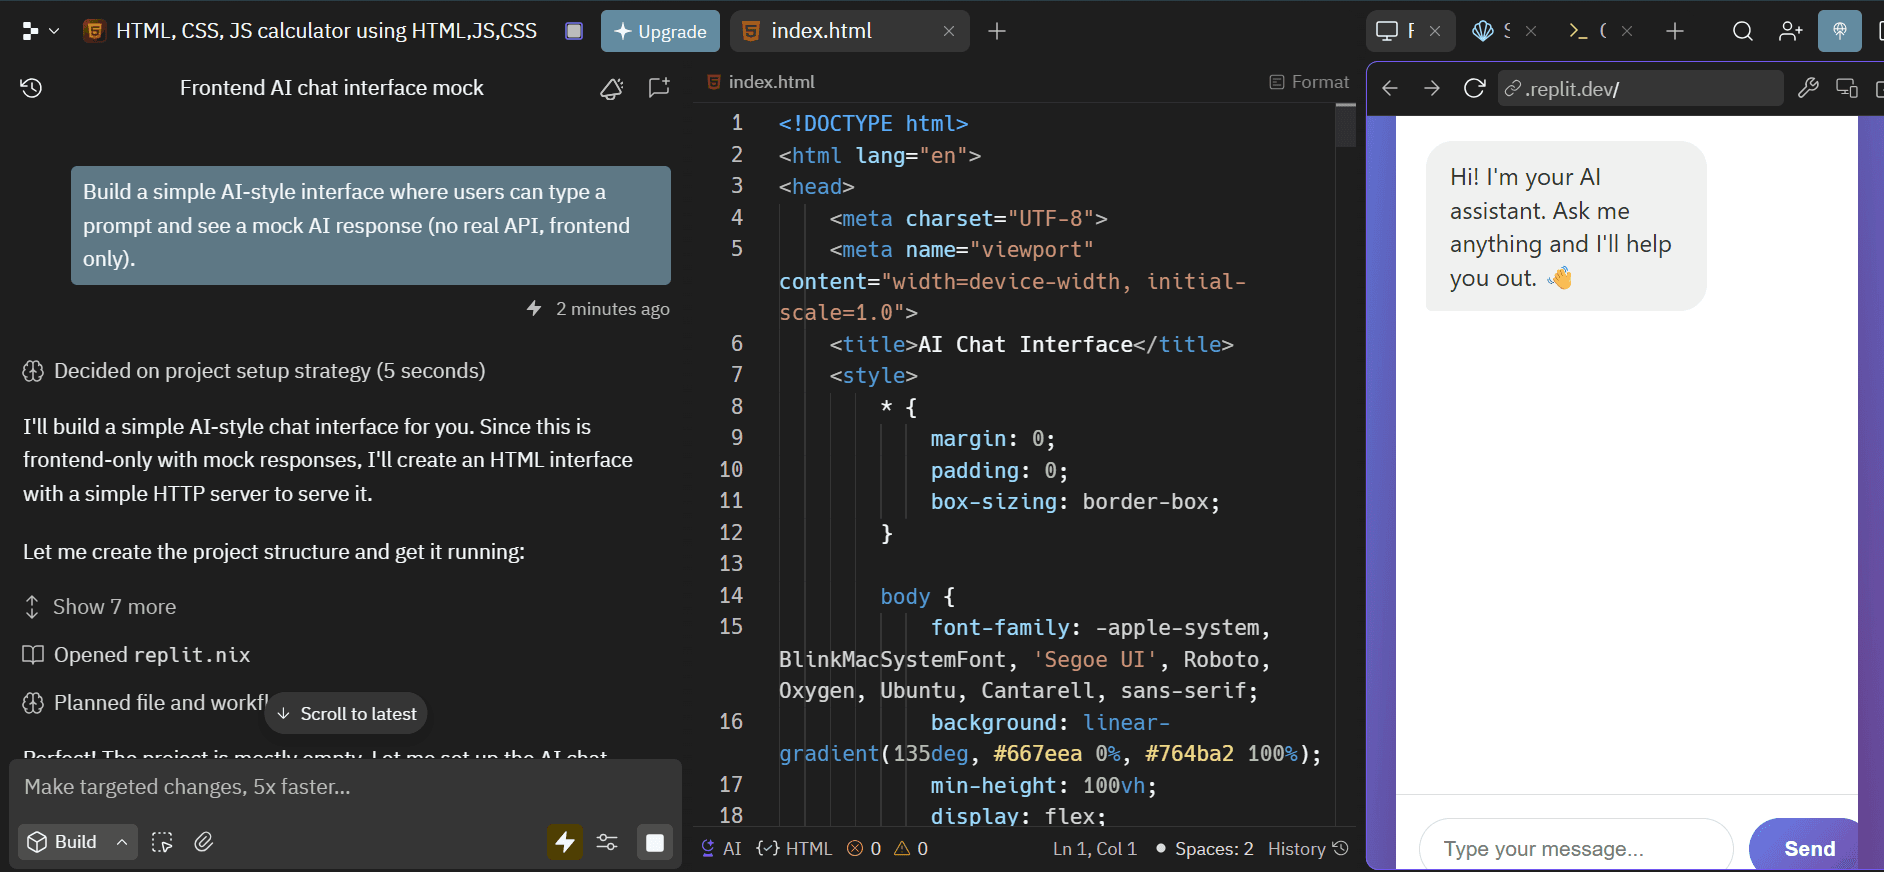Image resolution: width=1884 pixels, height=872 pixels.
Task: Open 'Decided on project setup strategy' step
Action: click(254, 371)
